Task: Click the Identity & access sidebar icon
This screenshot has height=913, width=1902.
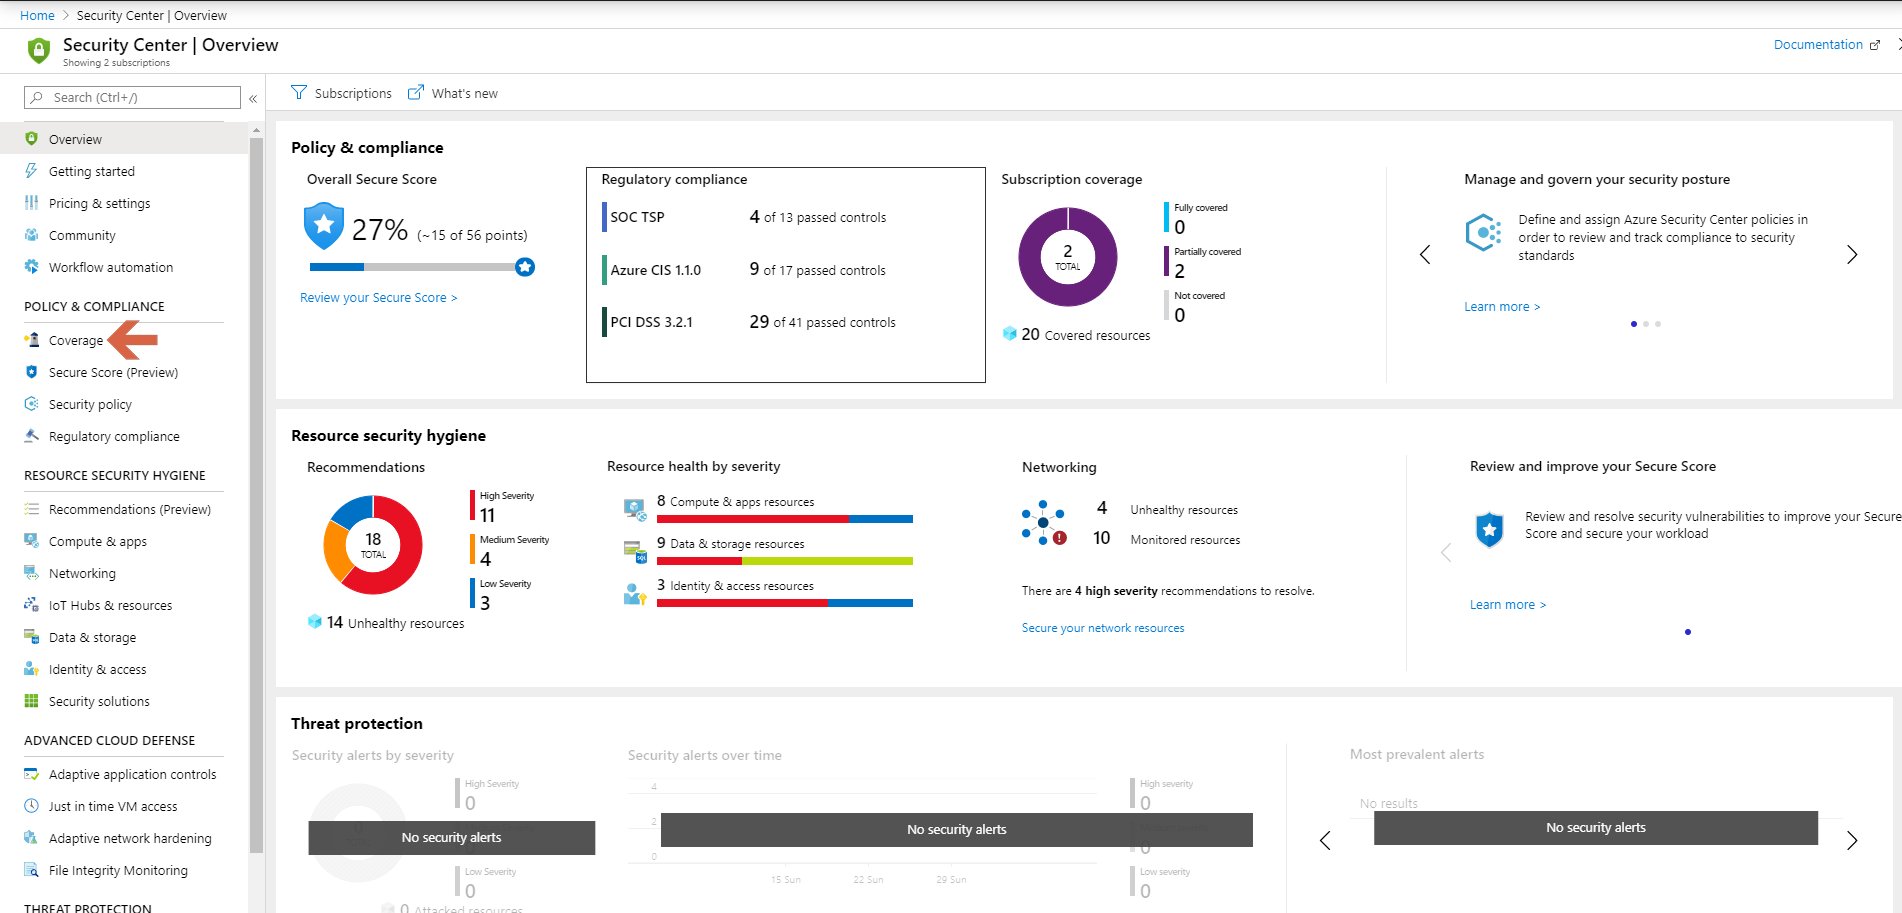Action: tap(31, 669)
